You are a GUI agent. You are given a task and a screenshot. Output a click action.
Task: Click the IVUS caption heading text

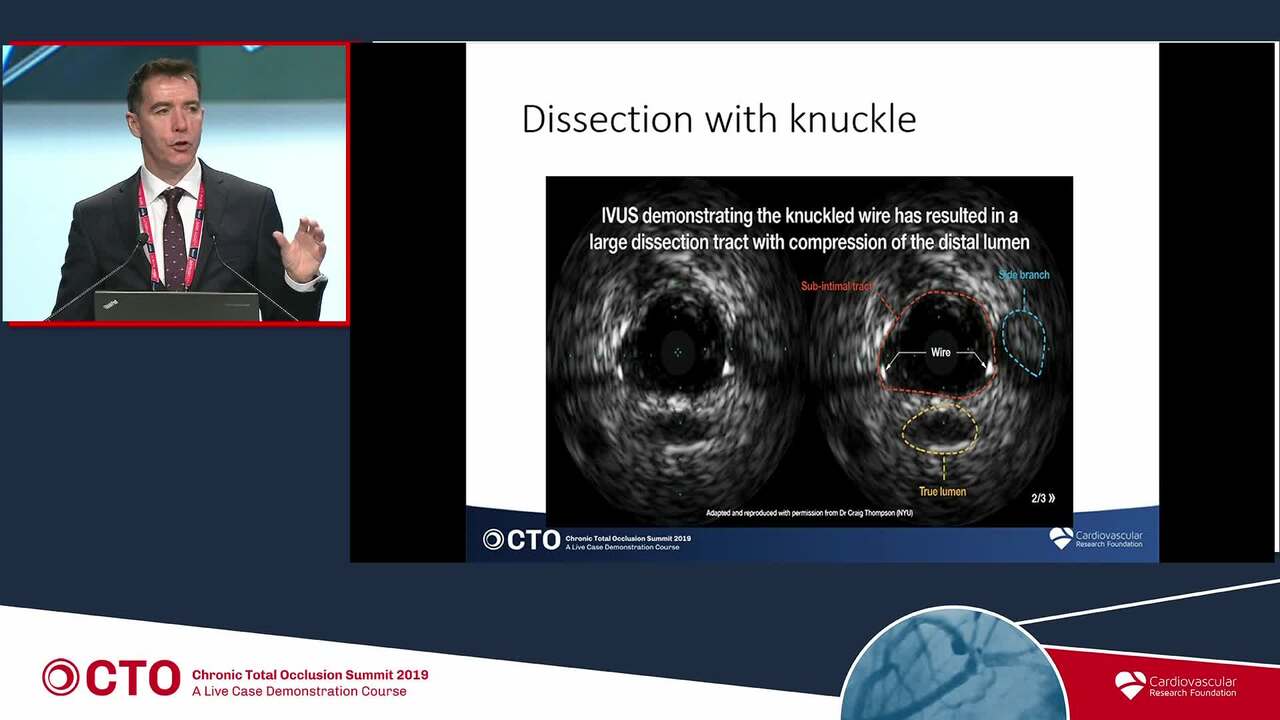click(809, 229)
